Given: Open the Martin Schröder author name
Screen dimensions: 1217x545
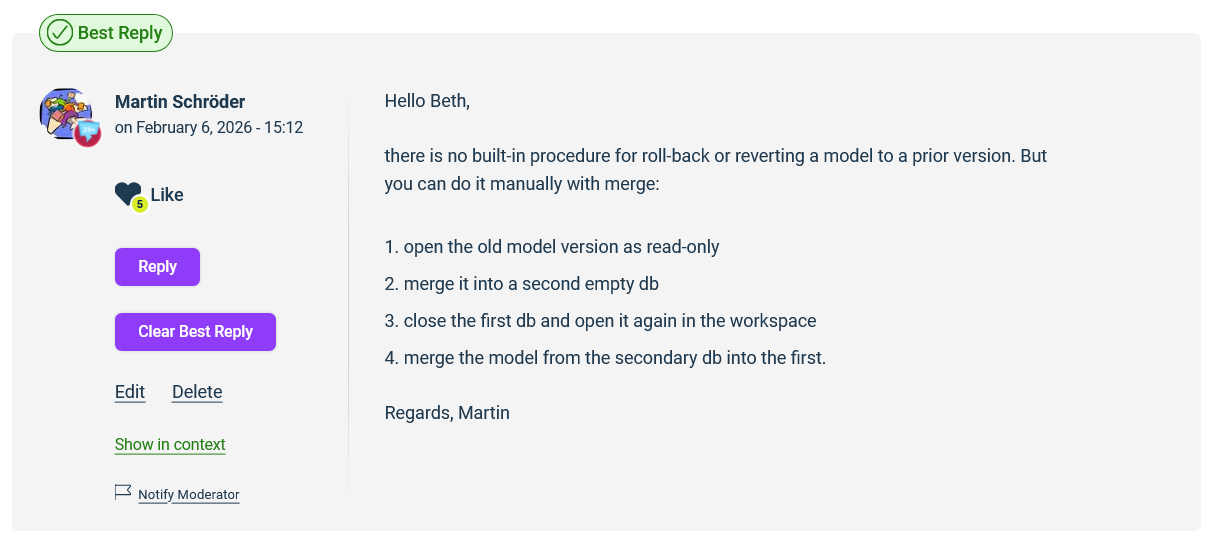Looking at the screenshot, I should coord(180,102).
